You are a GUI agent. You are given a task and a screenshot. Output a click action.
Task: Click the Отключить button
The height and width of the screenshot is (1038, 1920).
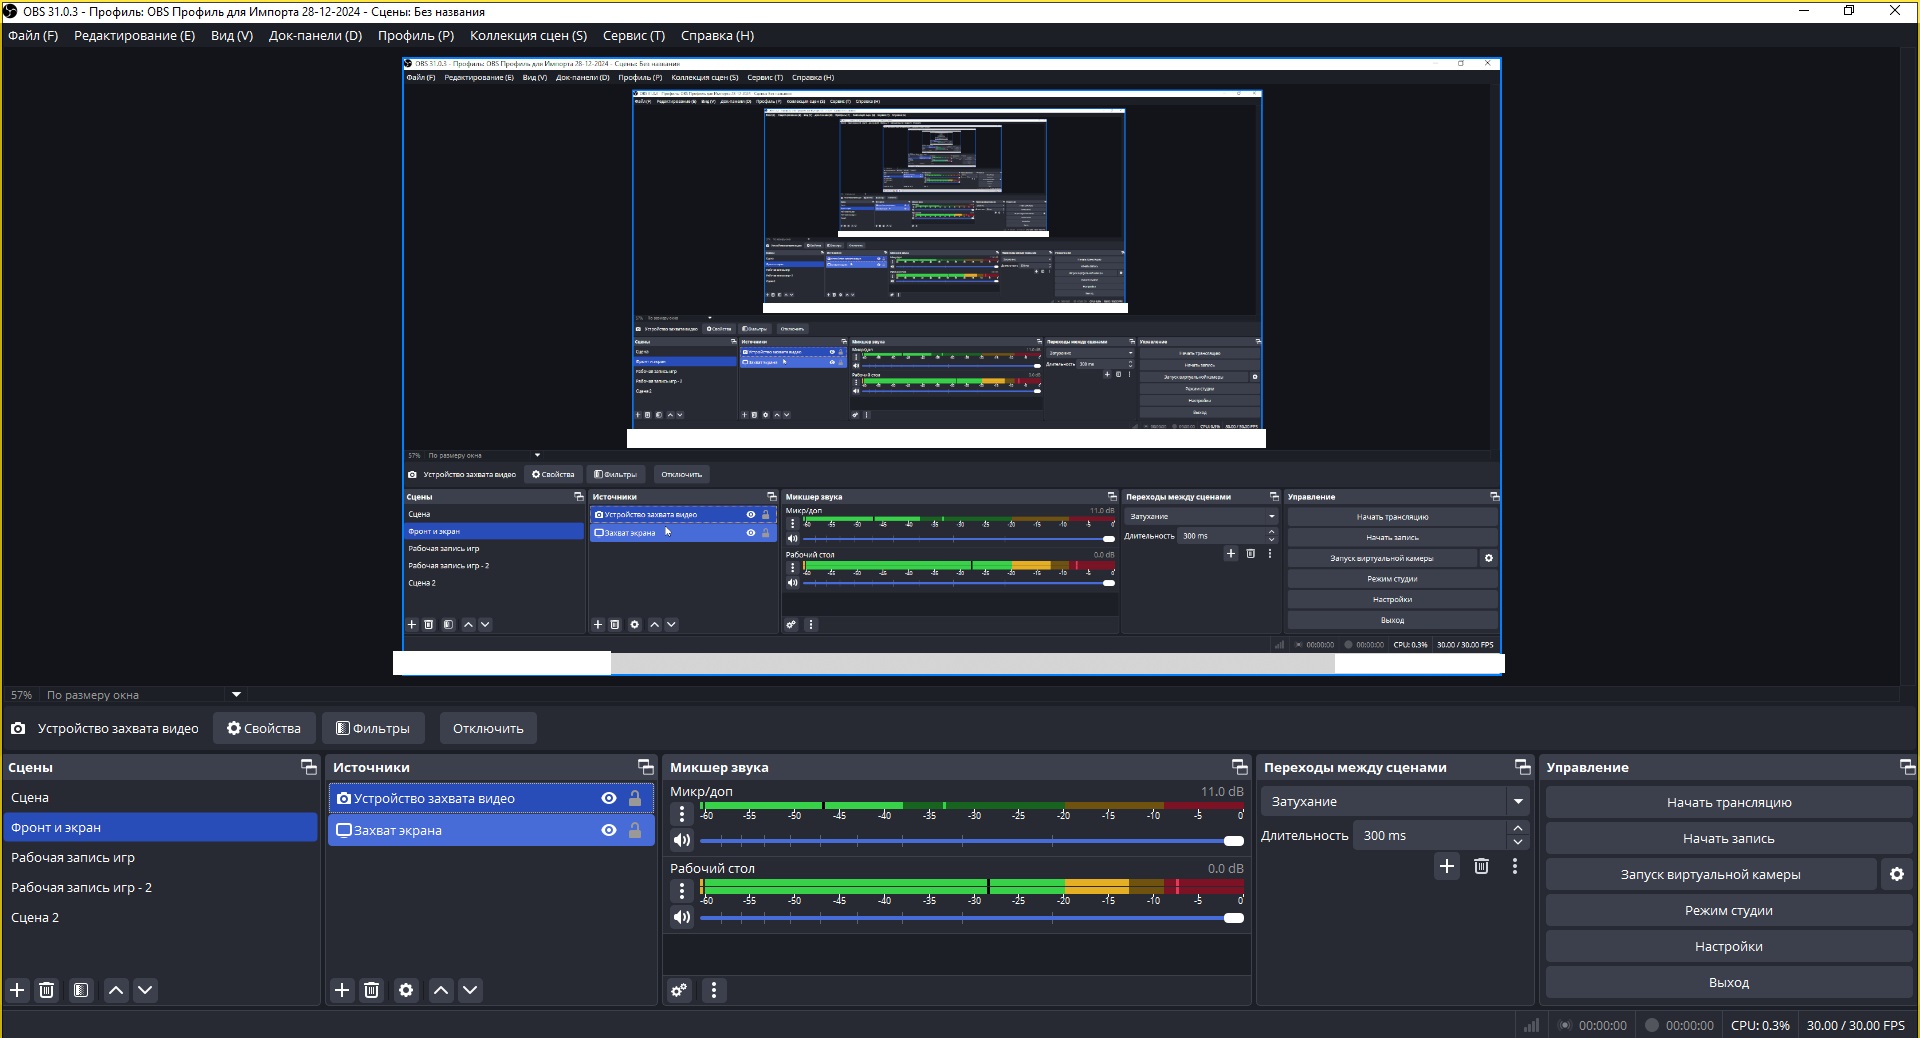pos(488,728)
